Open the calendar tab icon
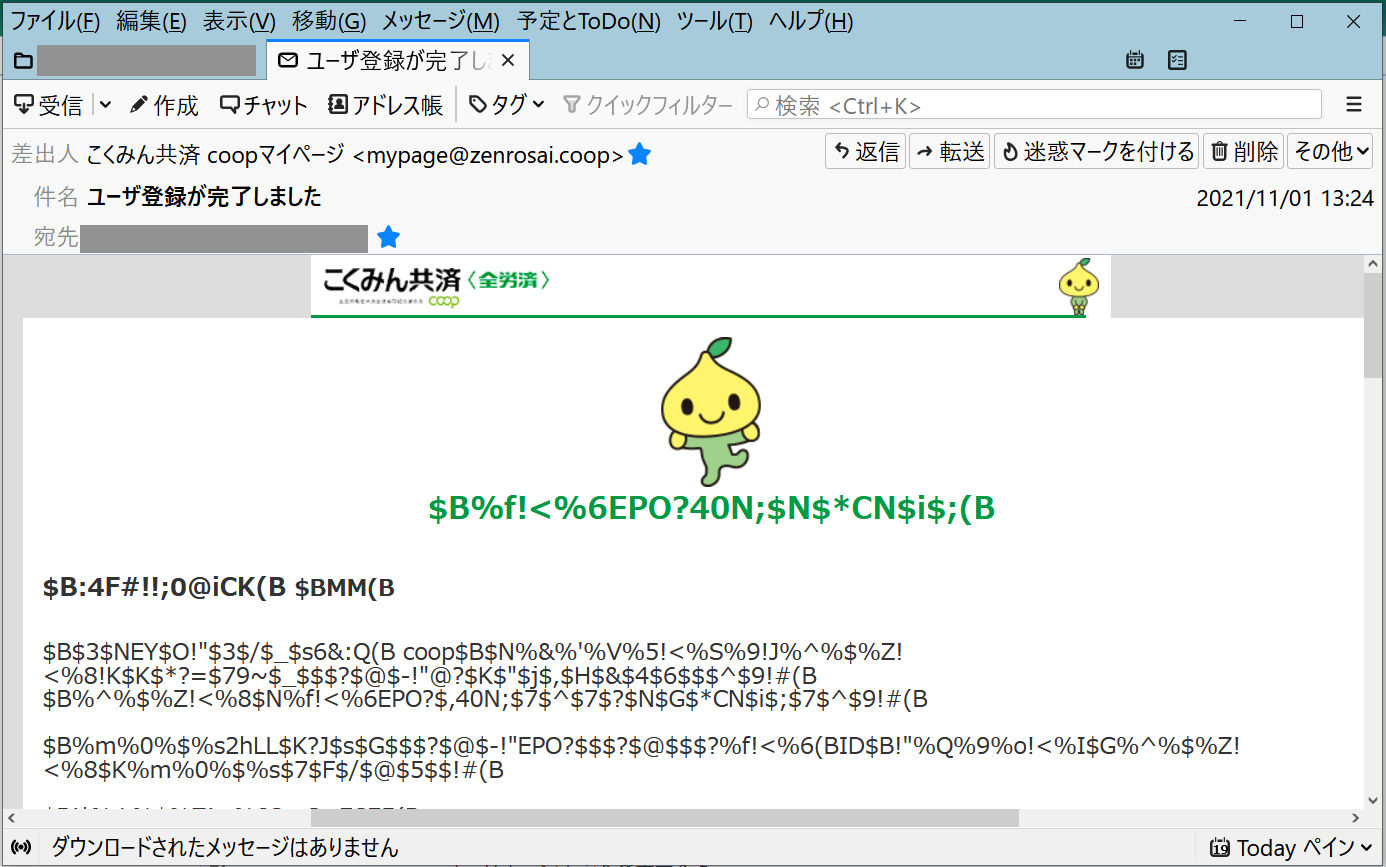 (x=1134, y=61)
